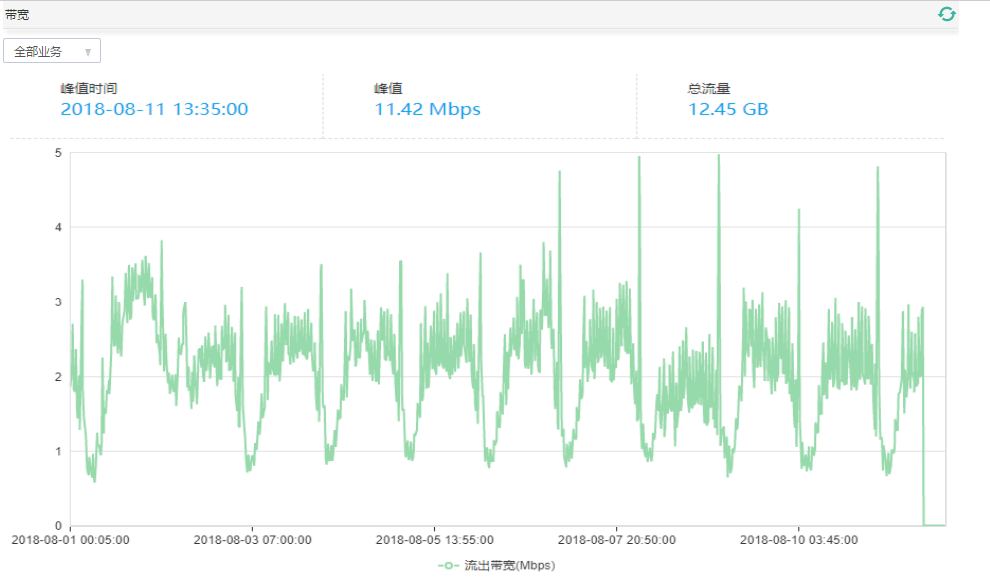The width and height of the screenshot is (990, 581).
Task: Click x-axis label 2018-08-07 20:50:00
Action: [617, 540]
